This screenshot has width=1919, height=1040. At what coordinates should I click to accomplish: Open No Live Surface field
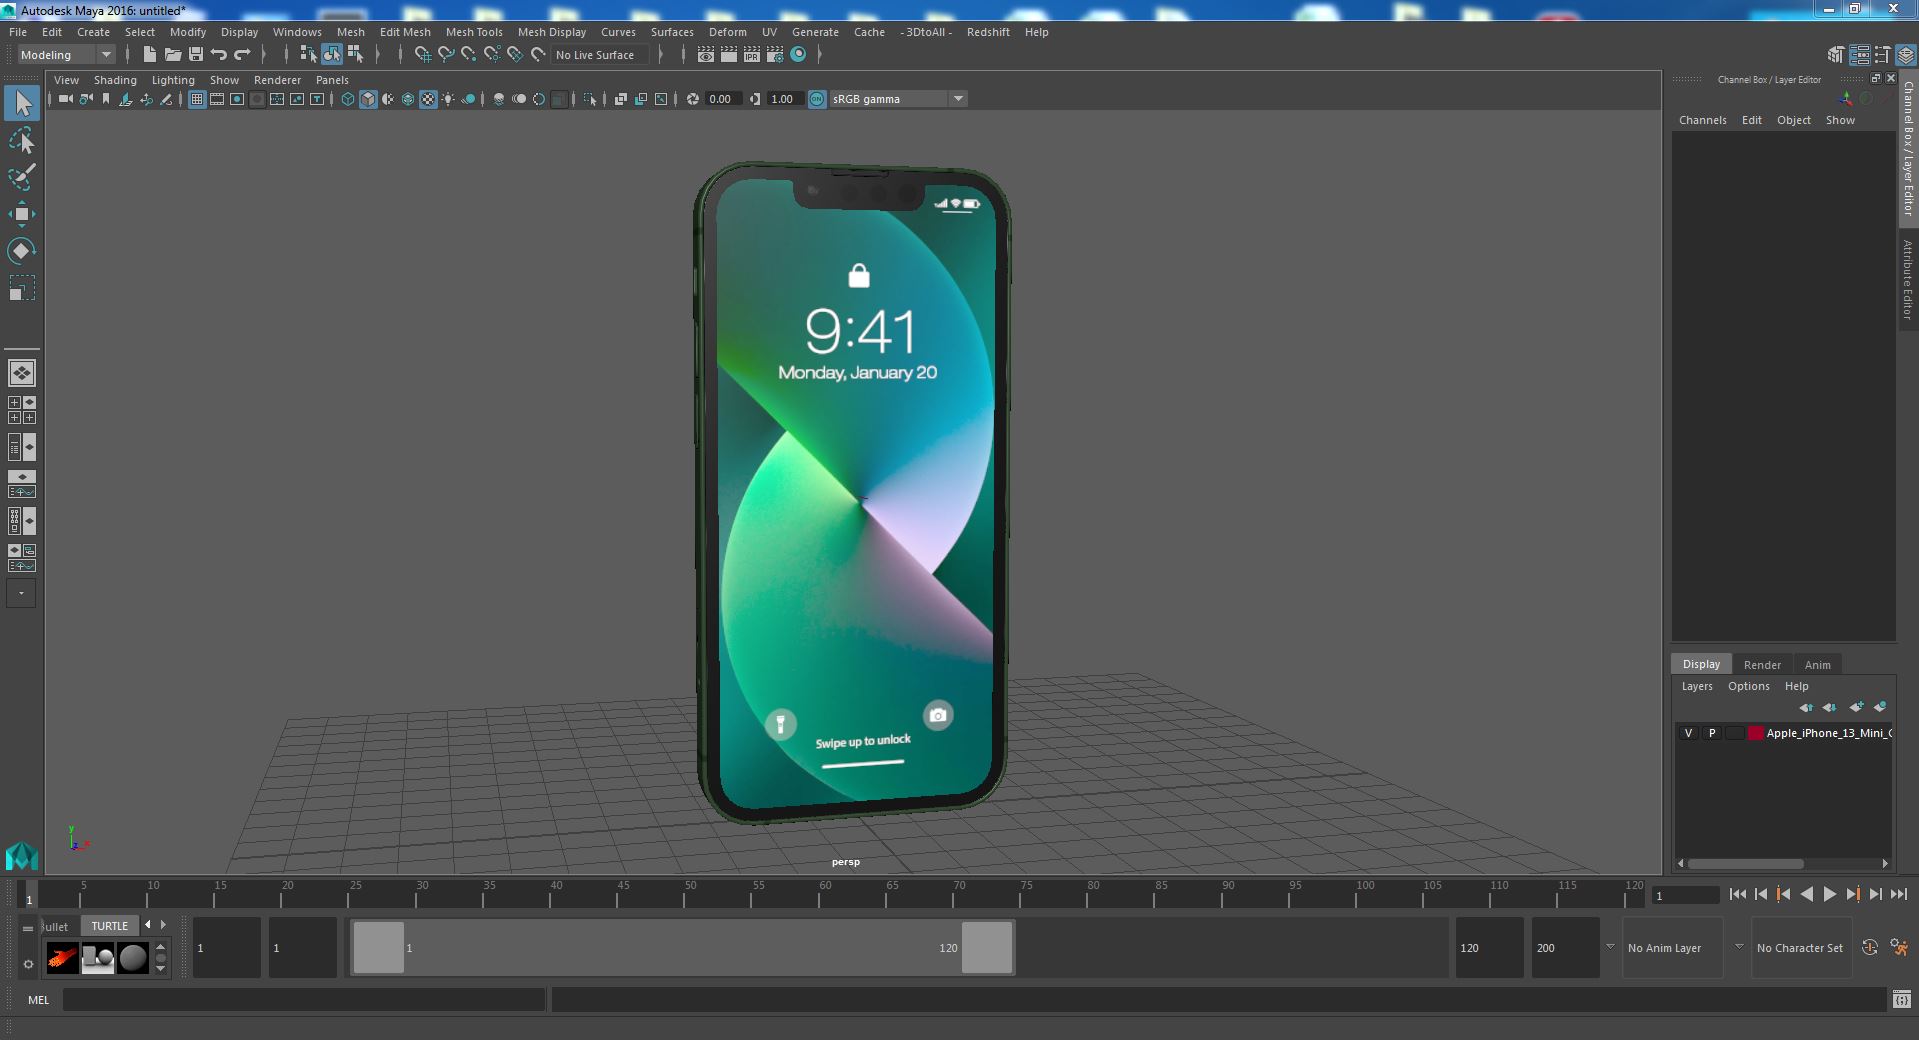click(x=600, y=55)
